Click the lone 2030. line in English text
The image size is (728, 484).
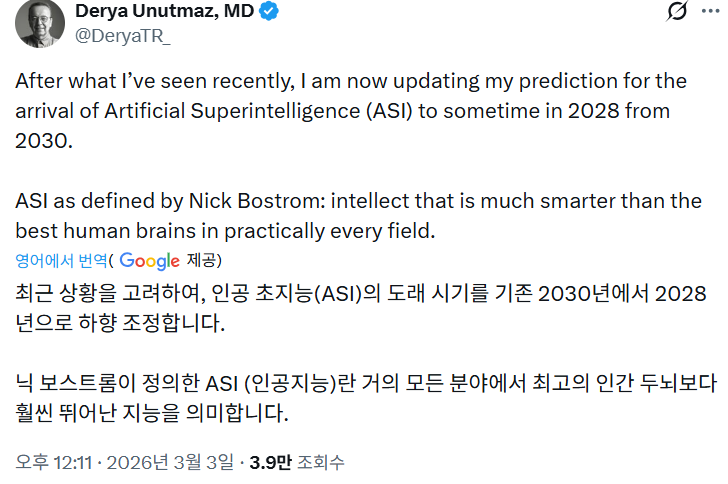coord(44,140)
